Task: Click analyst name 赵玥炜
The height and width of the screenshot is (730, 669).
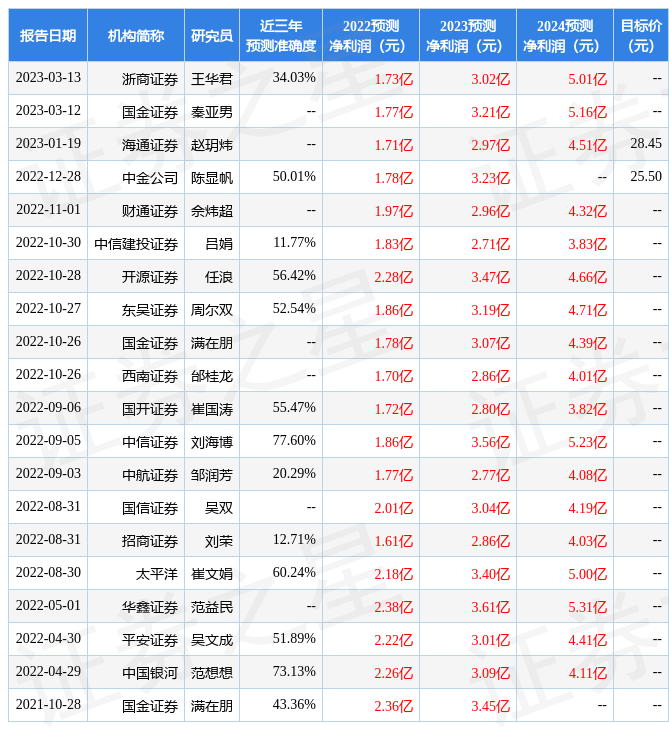Action: [x=212, y=145]
